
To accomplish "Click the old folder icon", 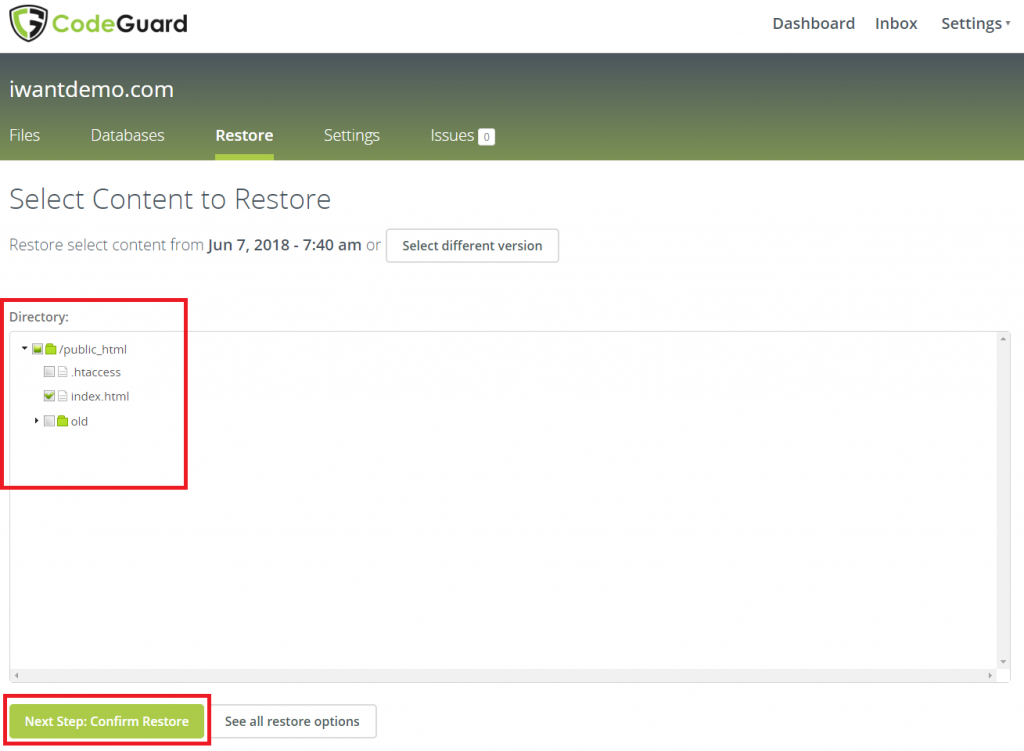I will 63,421.
